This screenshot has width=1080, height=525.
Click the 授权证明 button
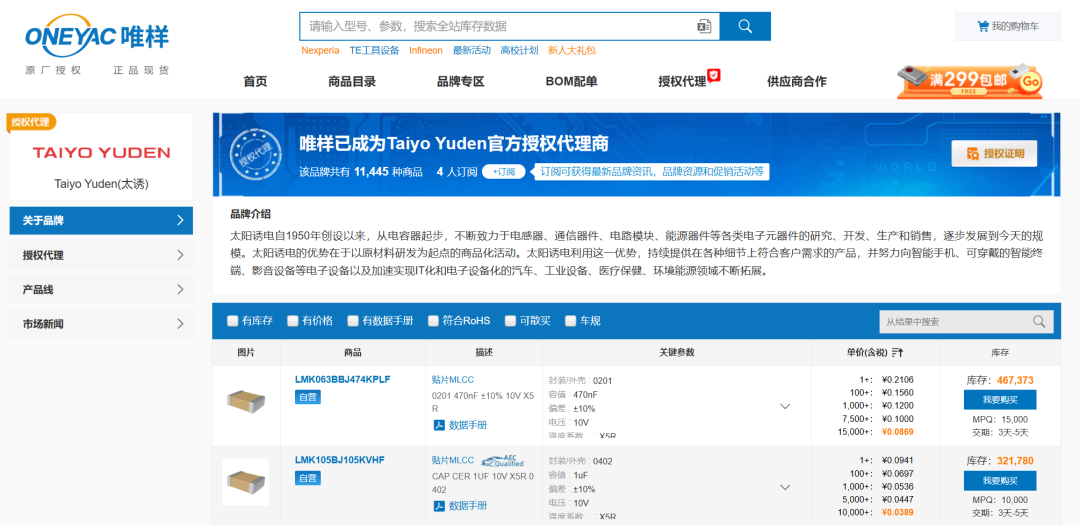[994, 154]
